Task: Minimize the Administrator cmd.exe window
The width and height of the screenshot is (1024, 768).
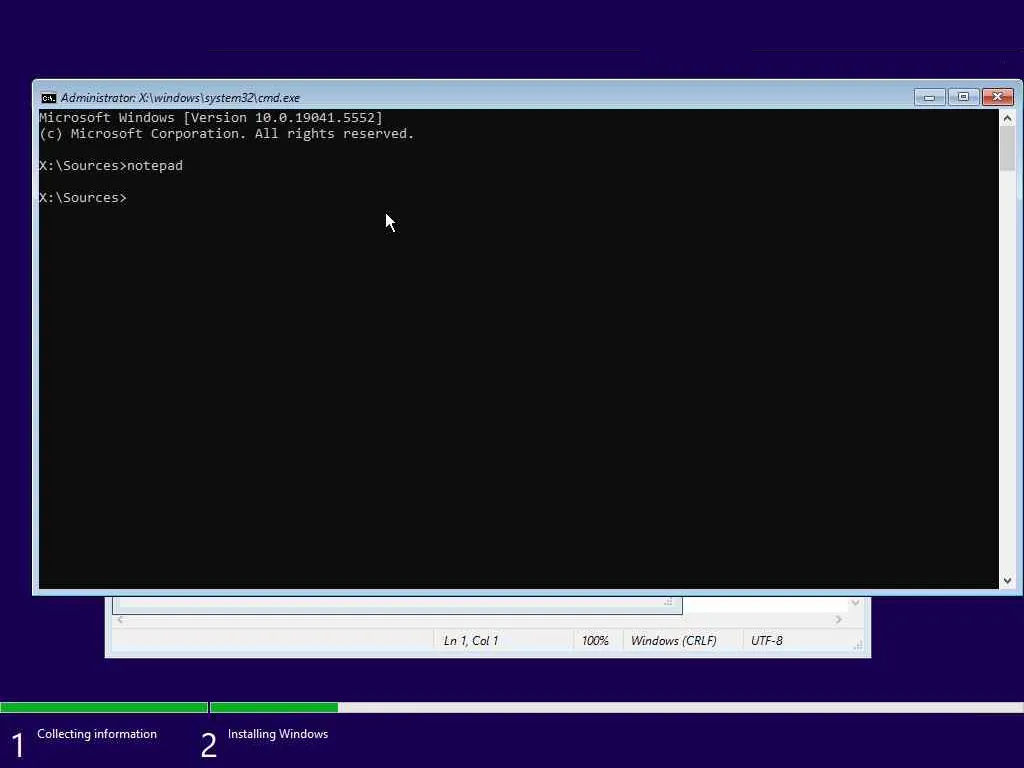Action: click(x=929, y=97)
